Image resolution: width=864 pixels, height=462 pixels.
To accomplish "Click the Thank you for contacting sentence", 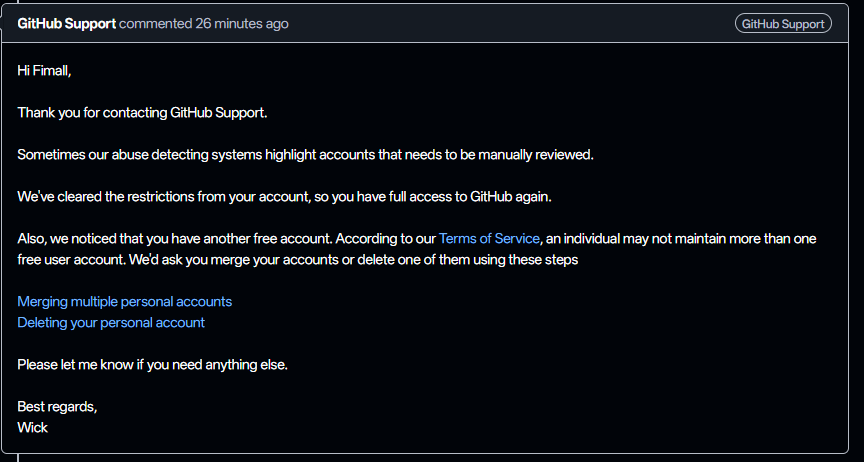I will point(142,112).
